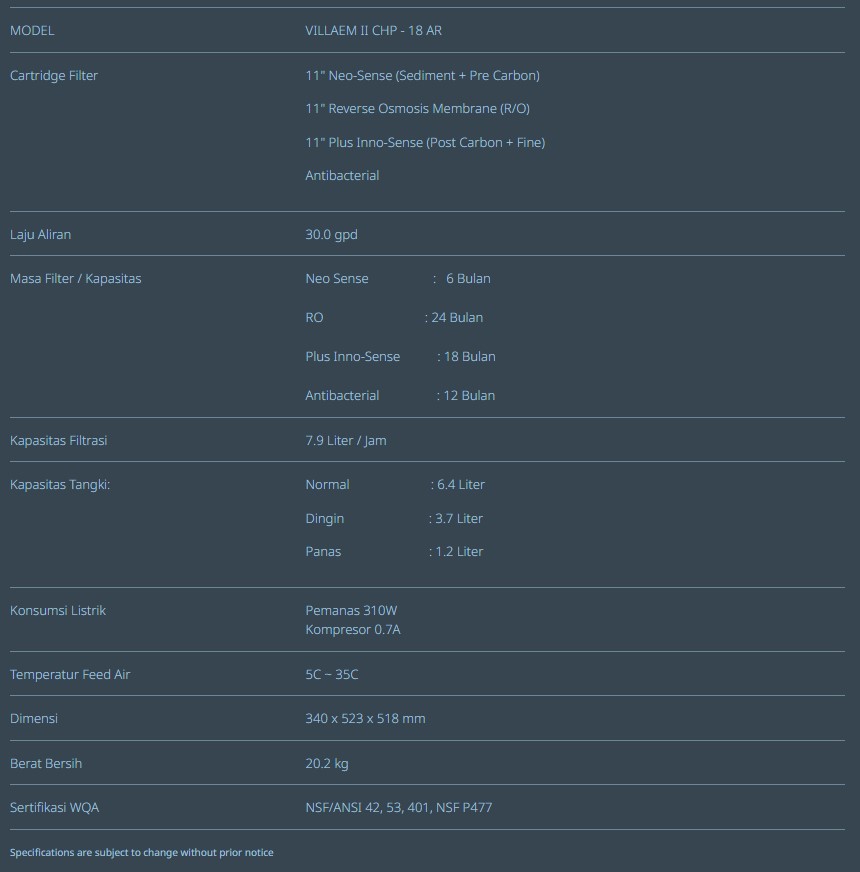The width and height of the screenshot is (860, 872).
Task: Click the MODEL row label
Action: click(x=32, y=31)
